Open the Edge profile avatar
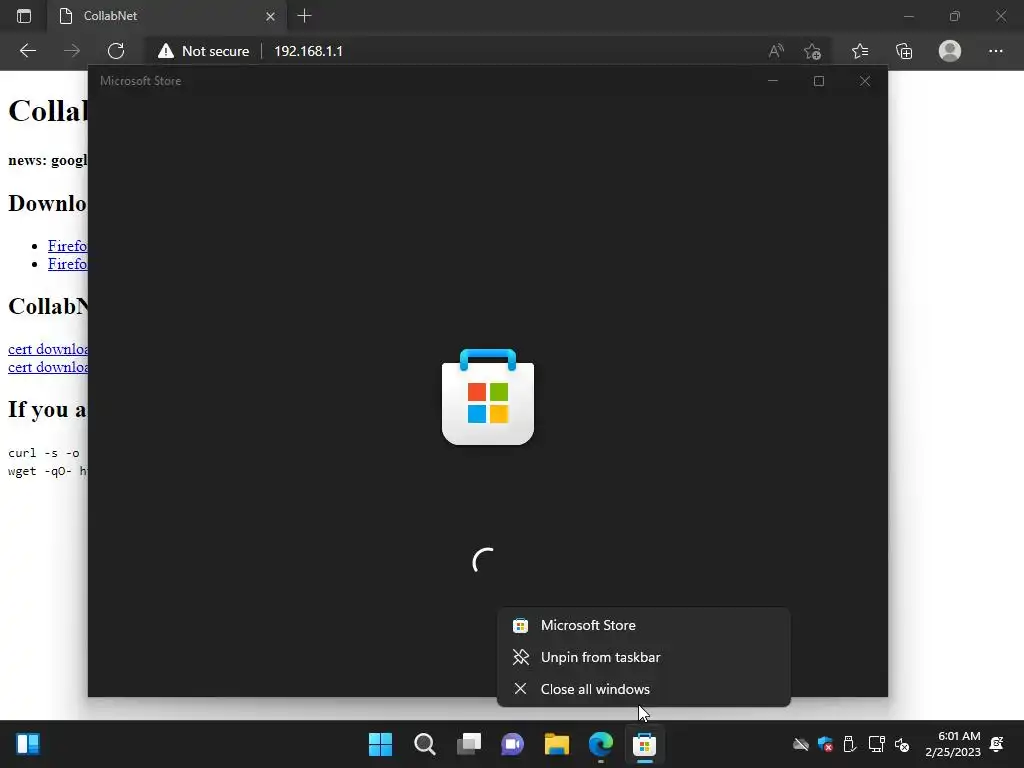 pos(950,51)
